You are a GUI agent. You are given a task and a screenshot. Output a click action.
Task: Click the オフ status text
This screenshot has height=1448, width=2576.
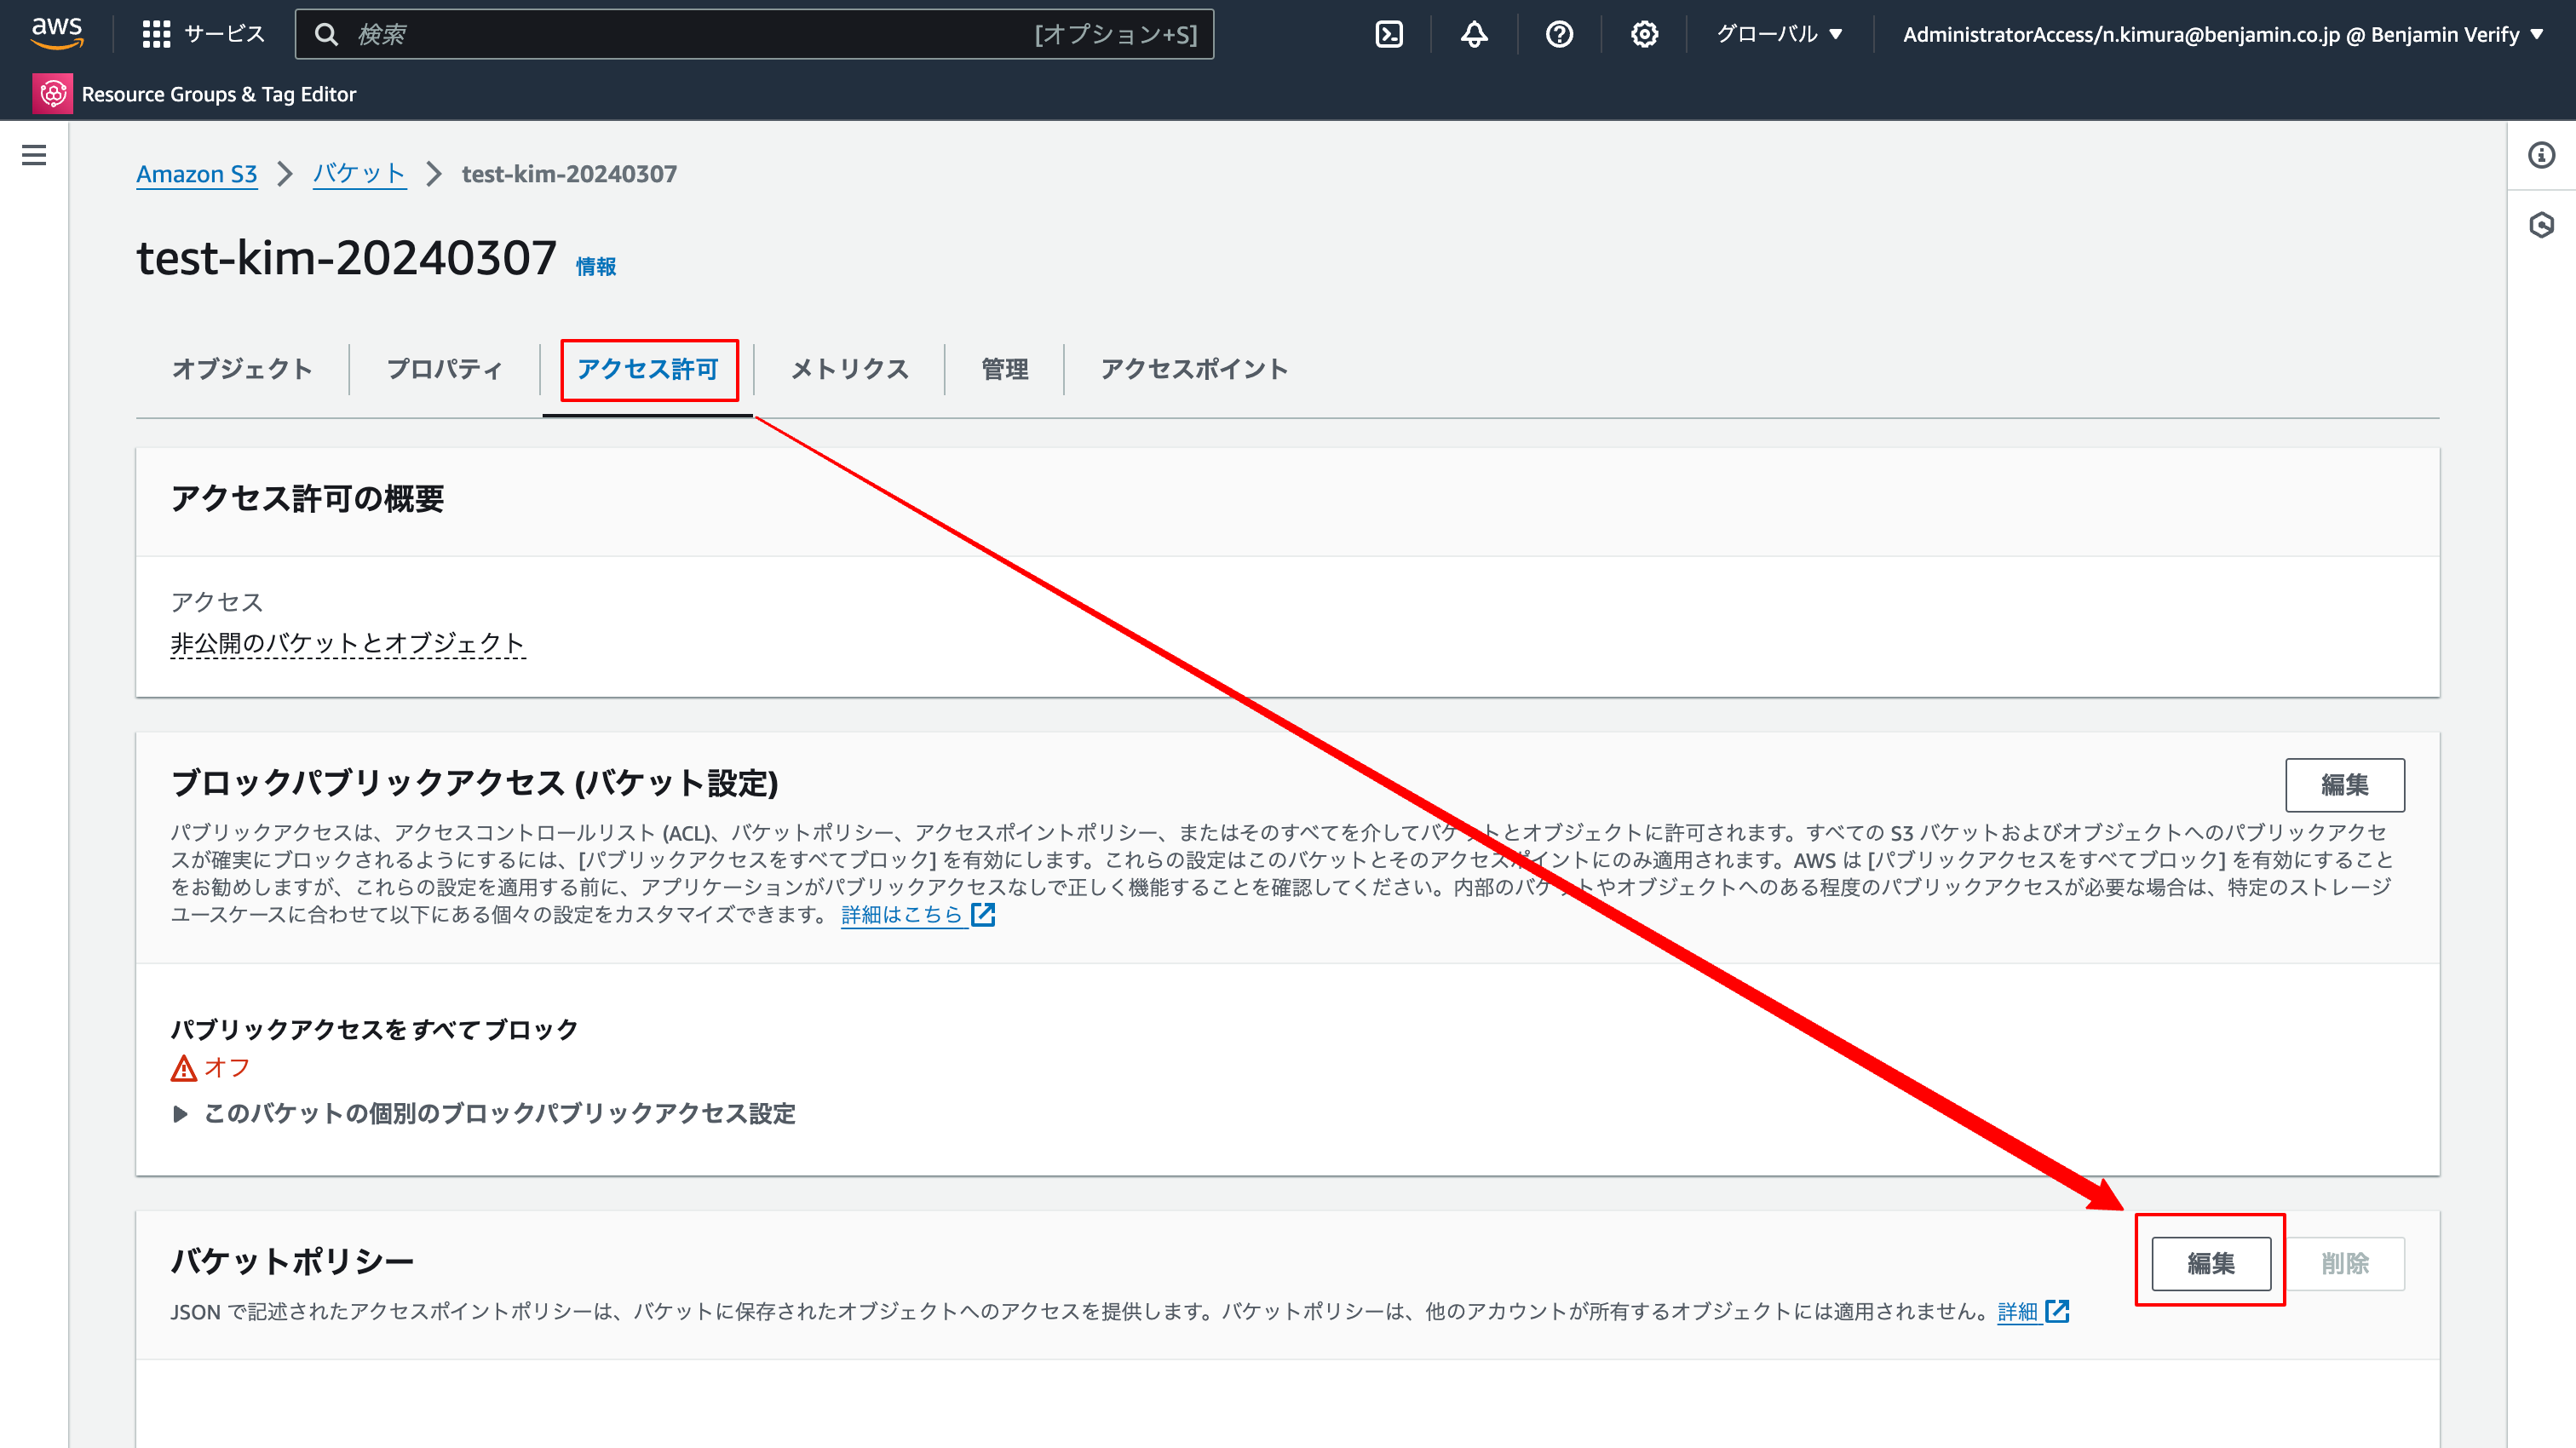click(x=227, y=1068)
